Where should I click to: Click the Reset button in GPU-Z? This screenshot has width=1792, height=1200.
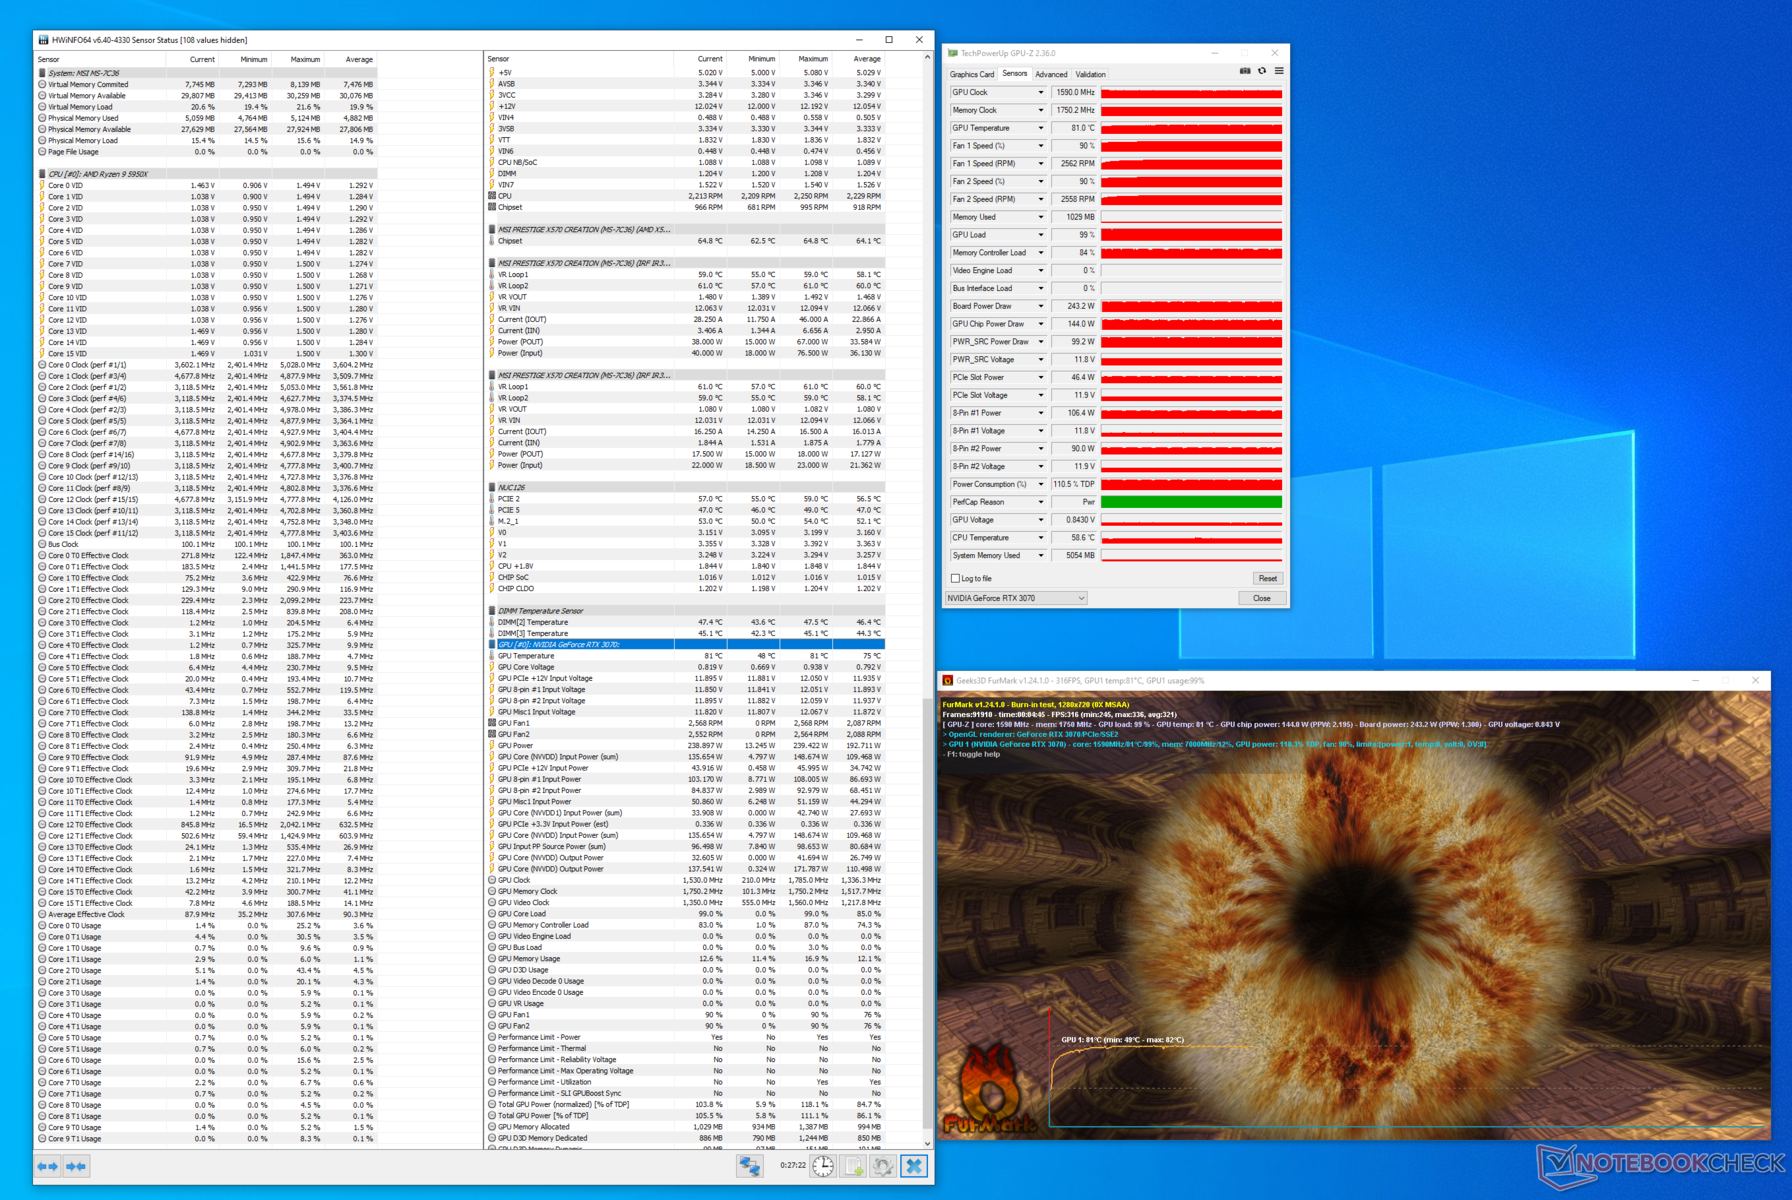[x=1267, y=578]
